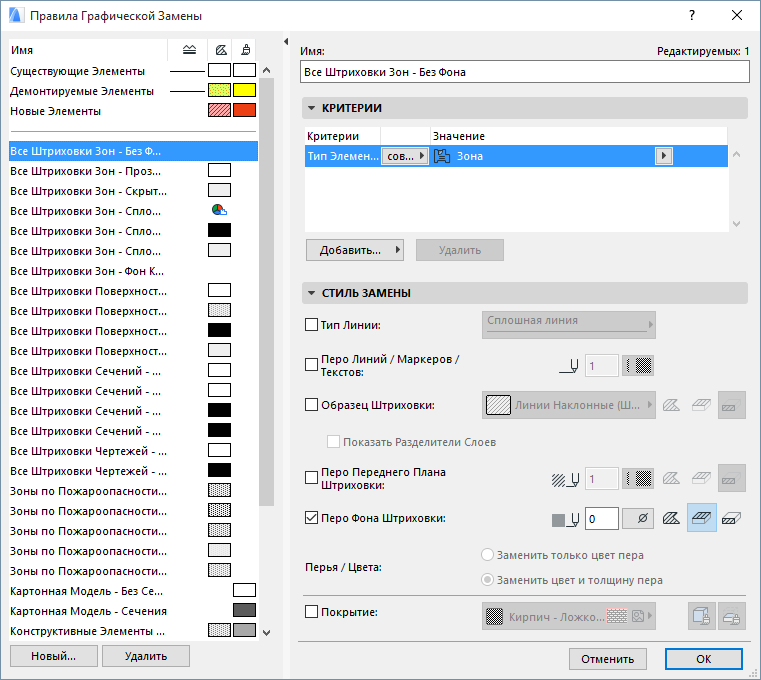Click transparent background pen button
761x680 pixels.
click(x=638, y=519)
